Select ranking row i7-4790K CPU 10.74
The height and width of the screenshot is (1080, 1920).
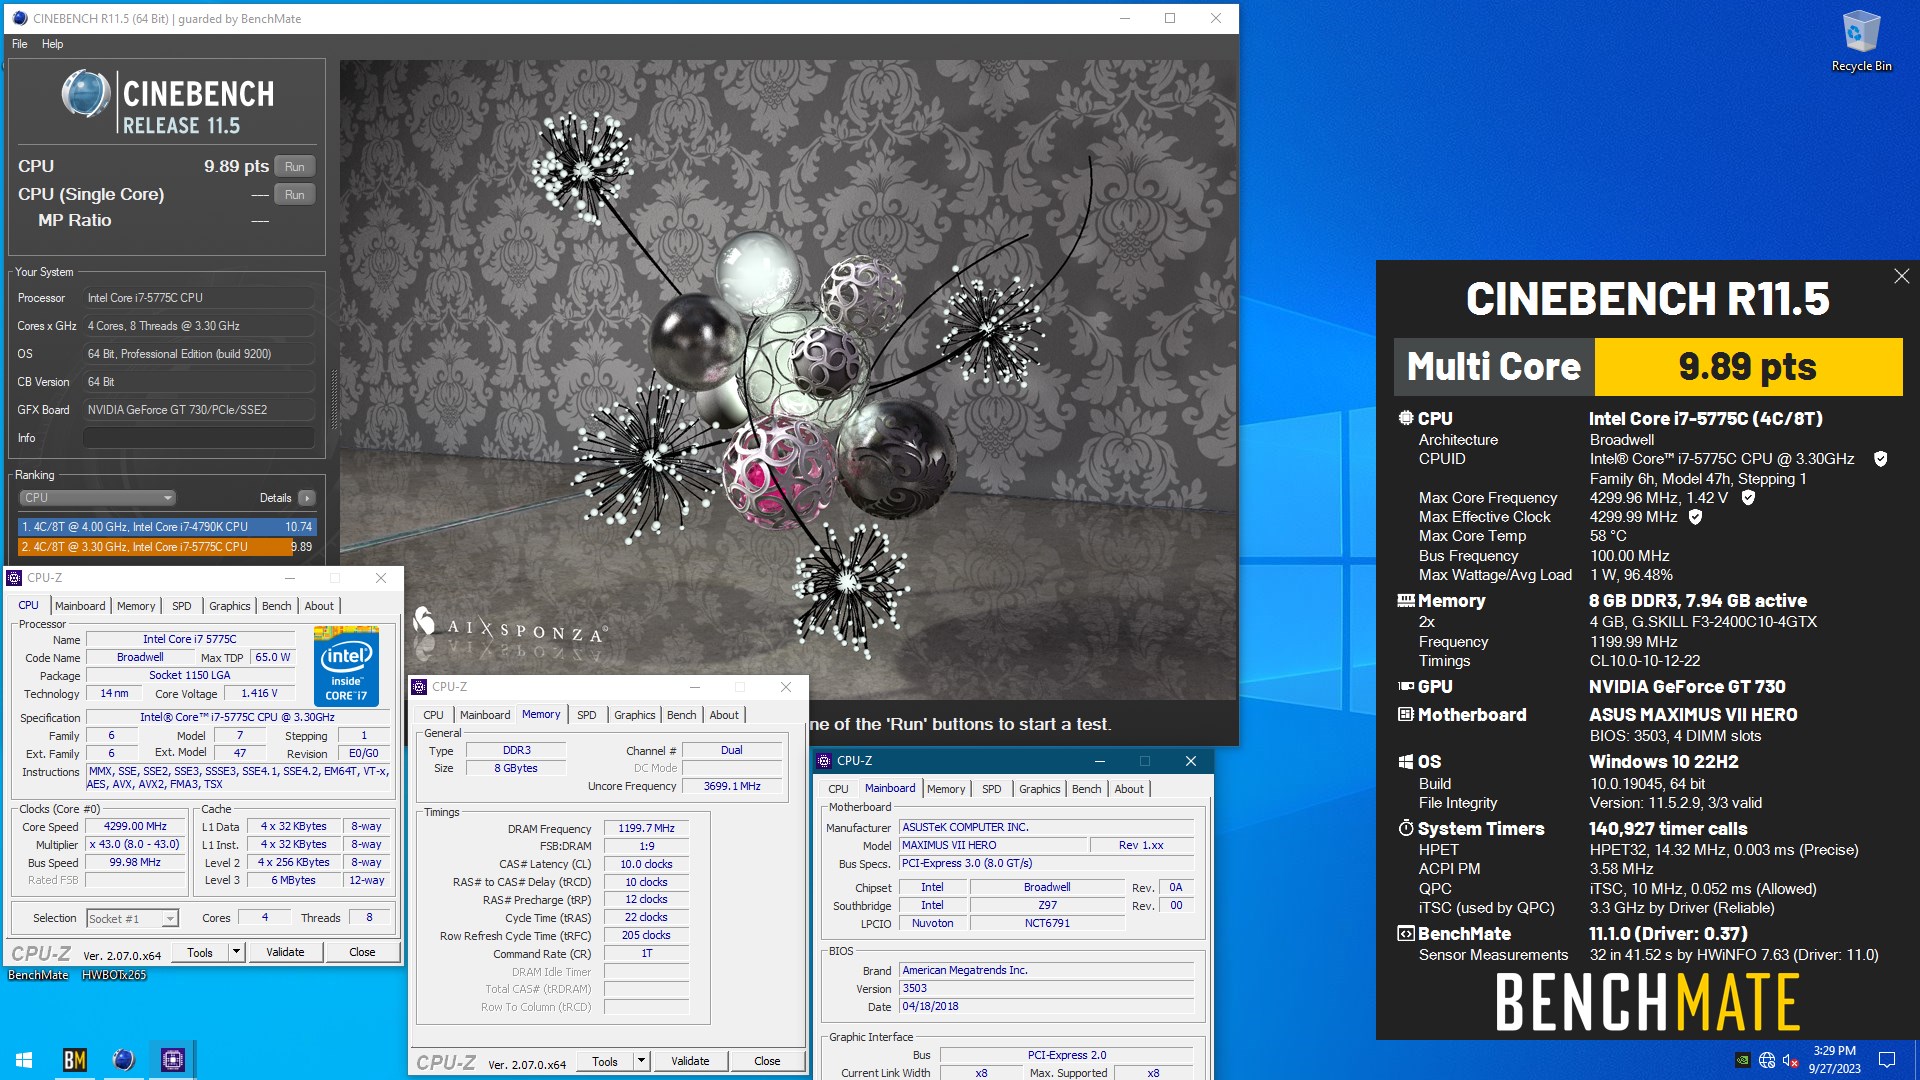pos(167,526)
